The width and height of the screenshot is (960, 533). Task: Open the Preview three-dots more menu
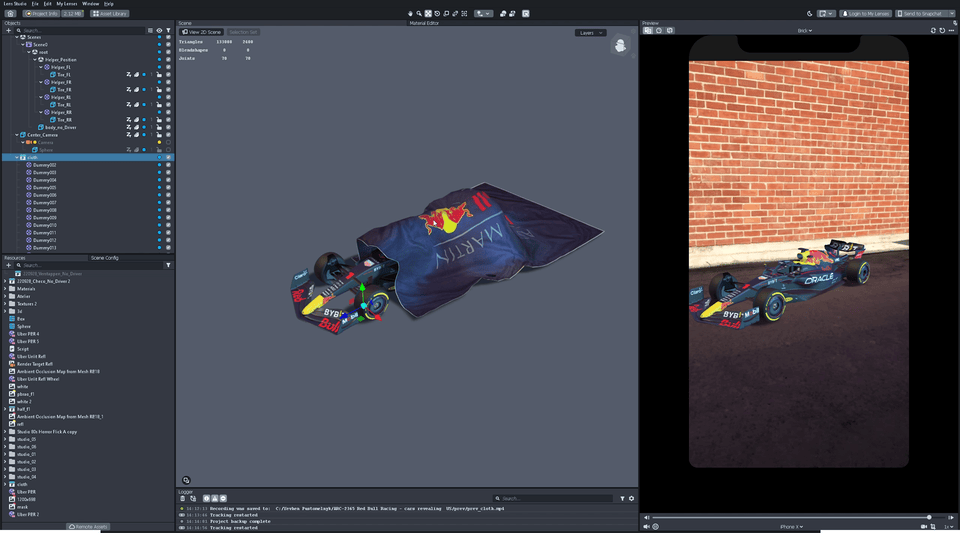(x=951, y=30)
